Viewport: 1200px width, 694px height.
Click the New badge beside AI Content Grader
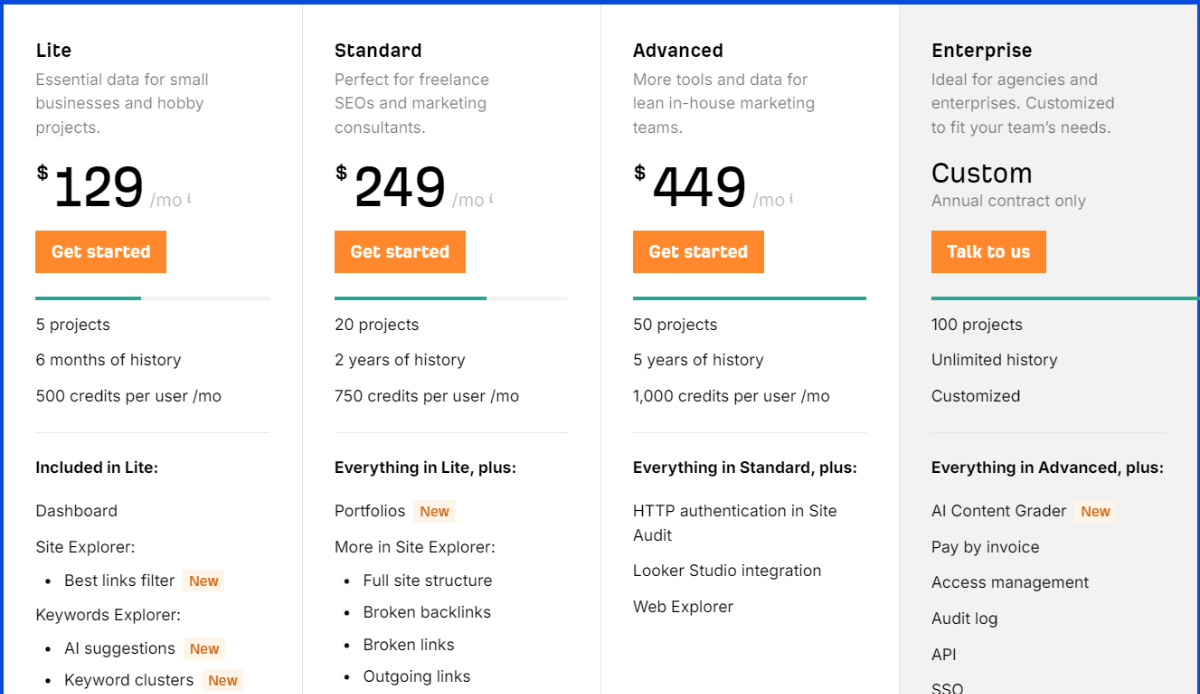click(1095, 511)
